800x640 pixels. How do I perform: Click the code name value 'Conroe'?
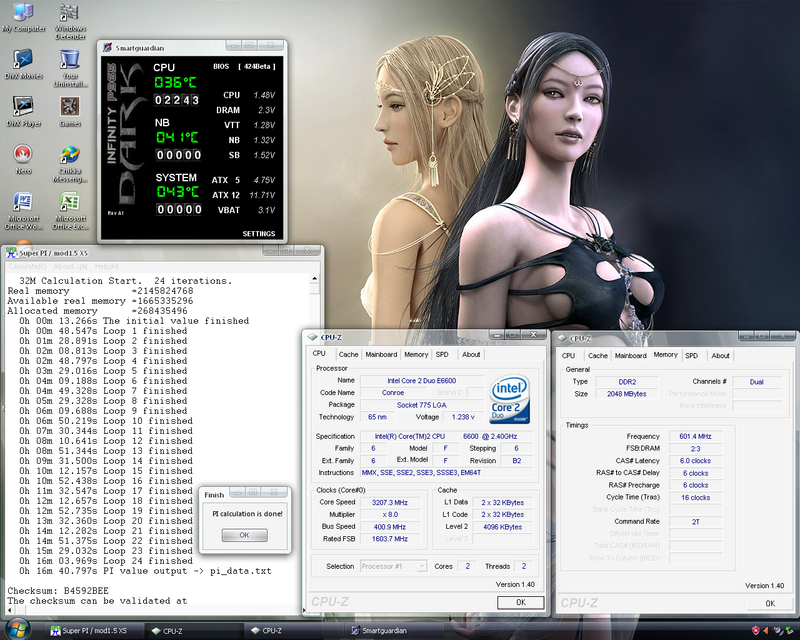(x=393, y=392)
